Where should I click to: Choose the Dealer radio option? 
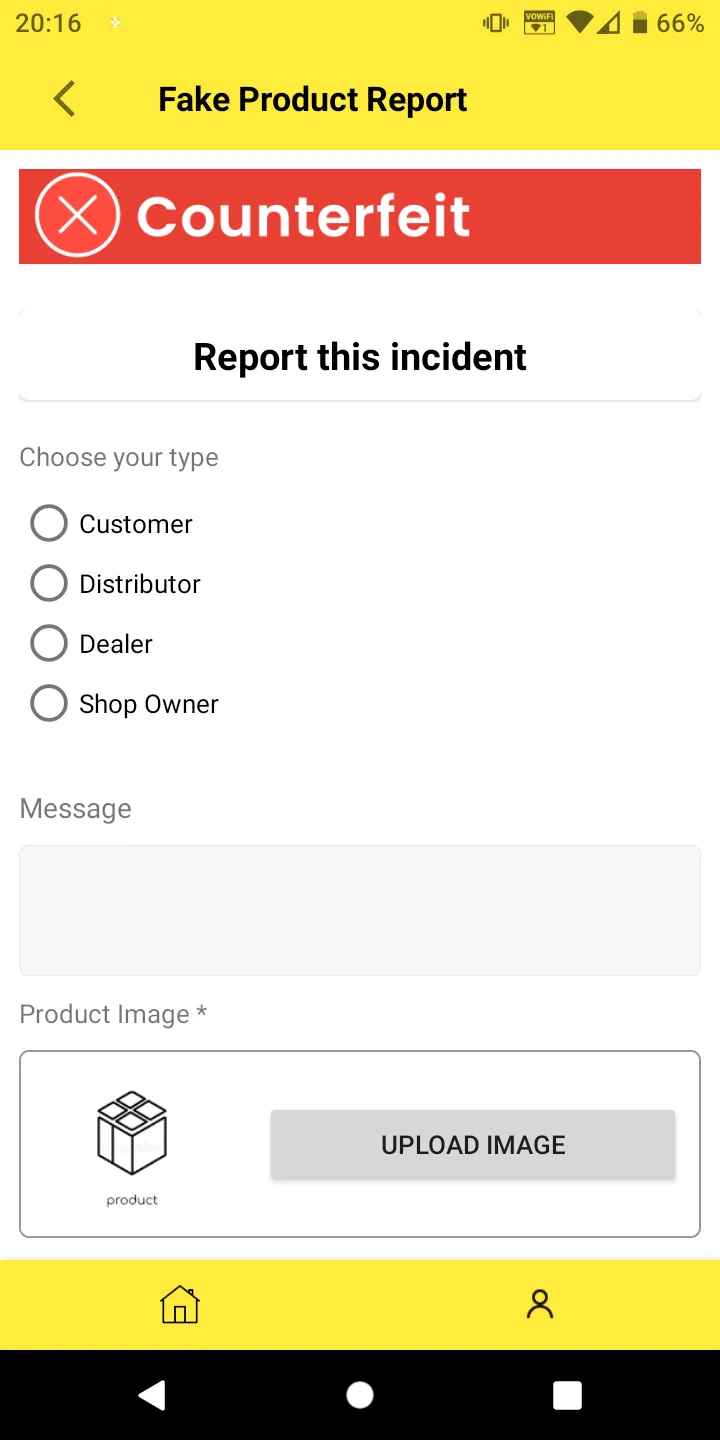(x=48, y=643)
